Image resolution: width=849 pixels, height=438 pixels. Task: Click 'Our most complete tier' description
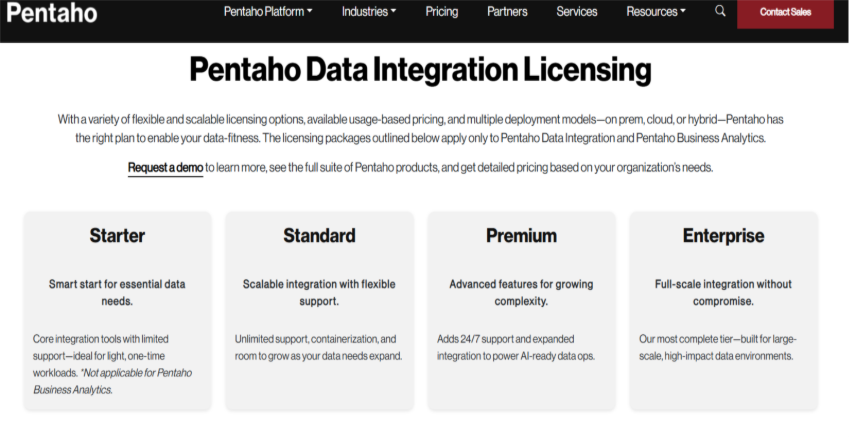click(718, 348)
